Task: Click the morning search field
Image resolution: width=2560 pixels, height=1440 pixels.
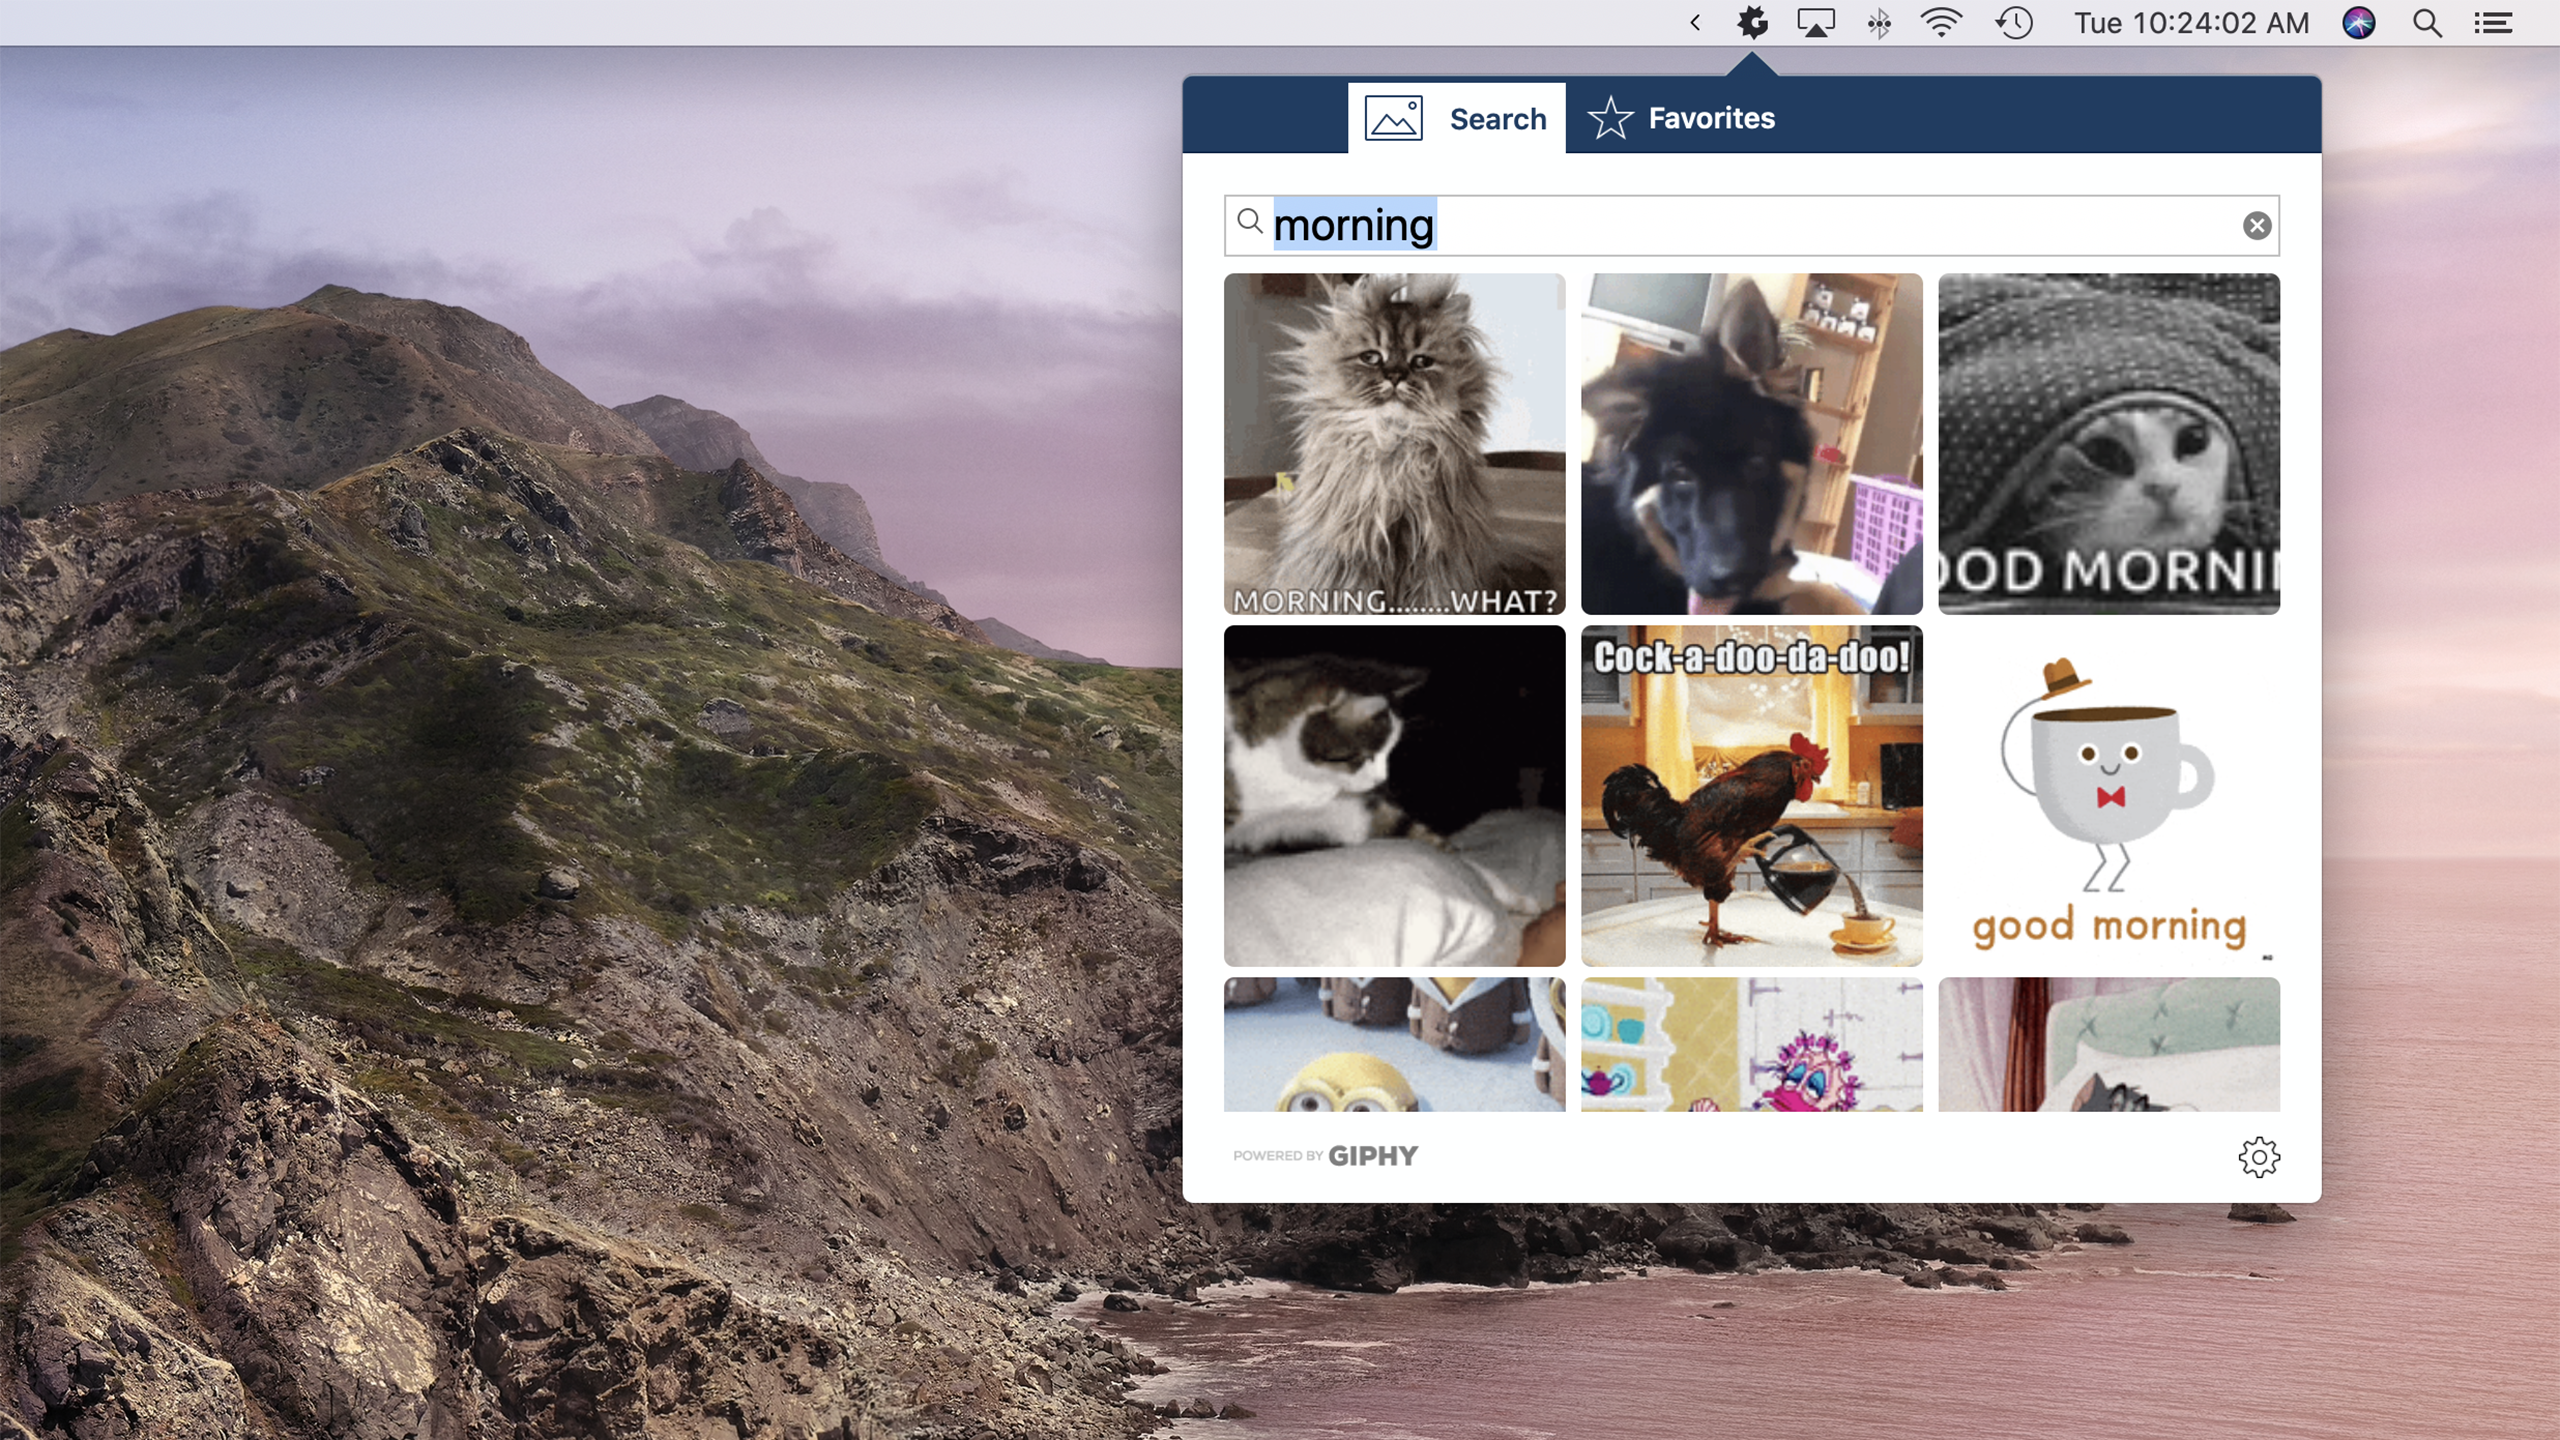Action: [1750, 226]
